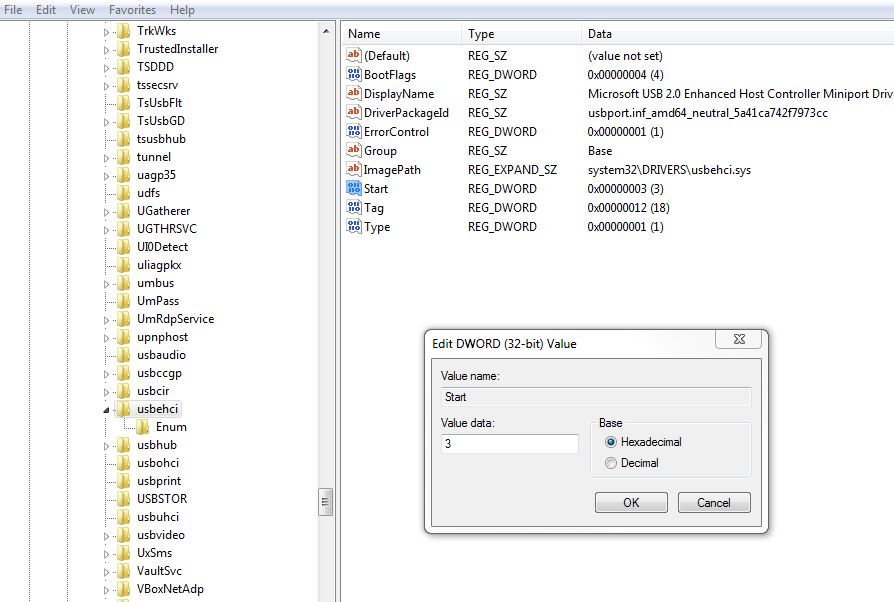The image size is (894, 602).
Task: Cancel the Edit DWORD dialog
Action: (x=713, y=503)
